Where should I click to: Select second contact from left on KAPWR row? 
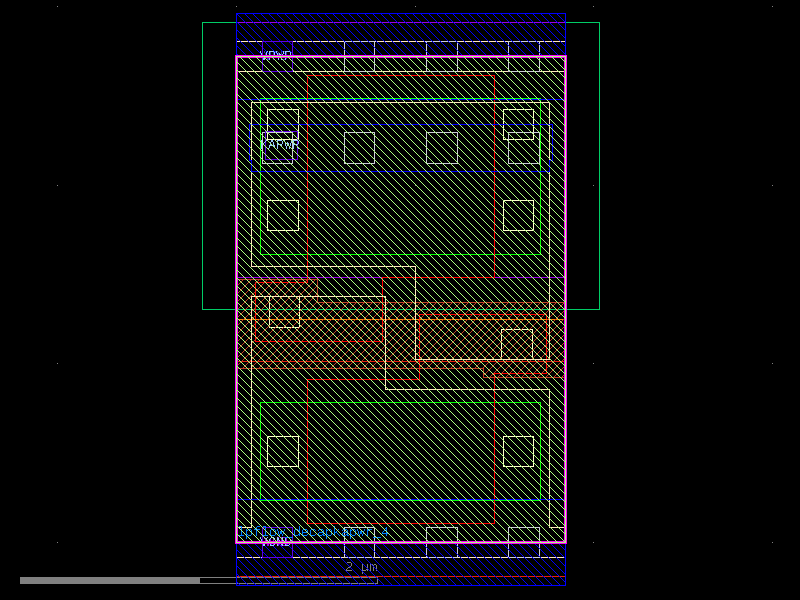pyautogui.click(x=359, y=148)
